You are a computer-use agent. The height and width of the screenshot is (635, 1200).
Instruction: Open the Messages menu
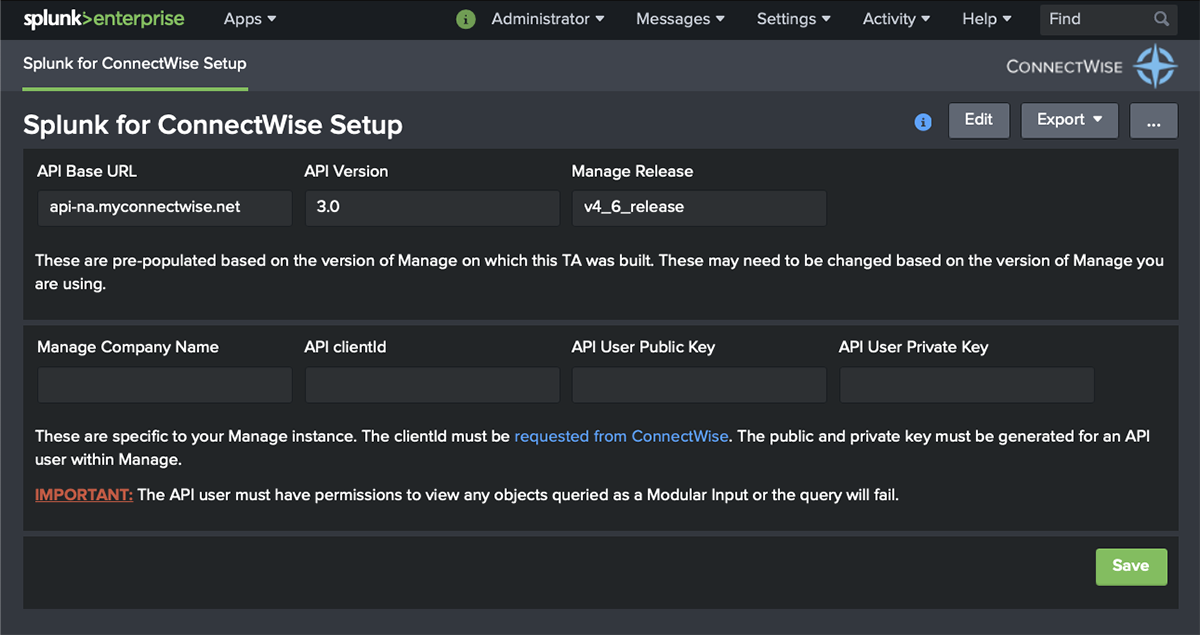tap(679, 19)
